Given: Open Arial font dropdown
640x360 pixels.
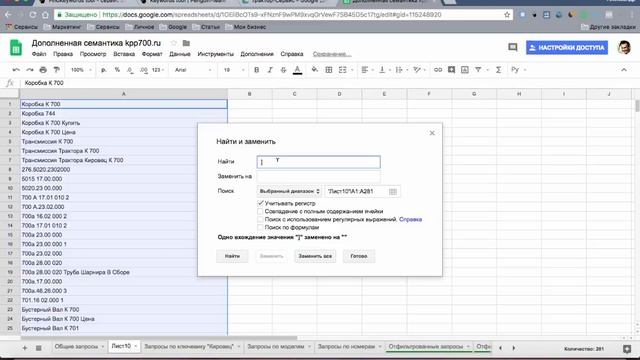Looking at the screenshot, I should pyautogui.click(x=193, y=70).
